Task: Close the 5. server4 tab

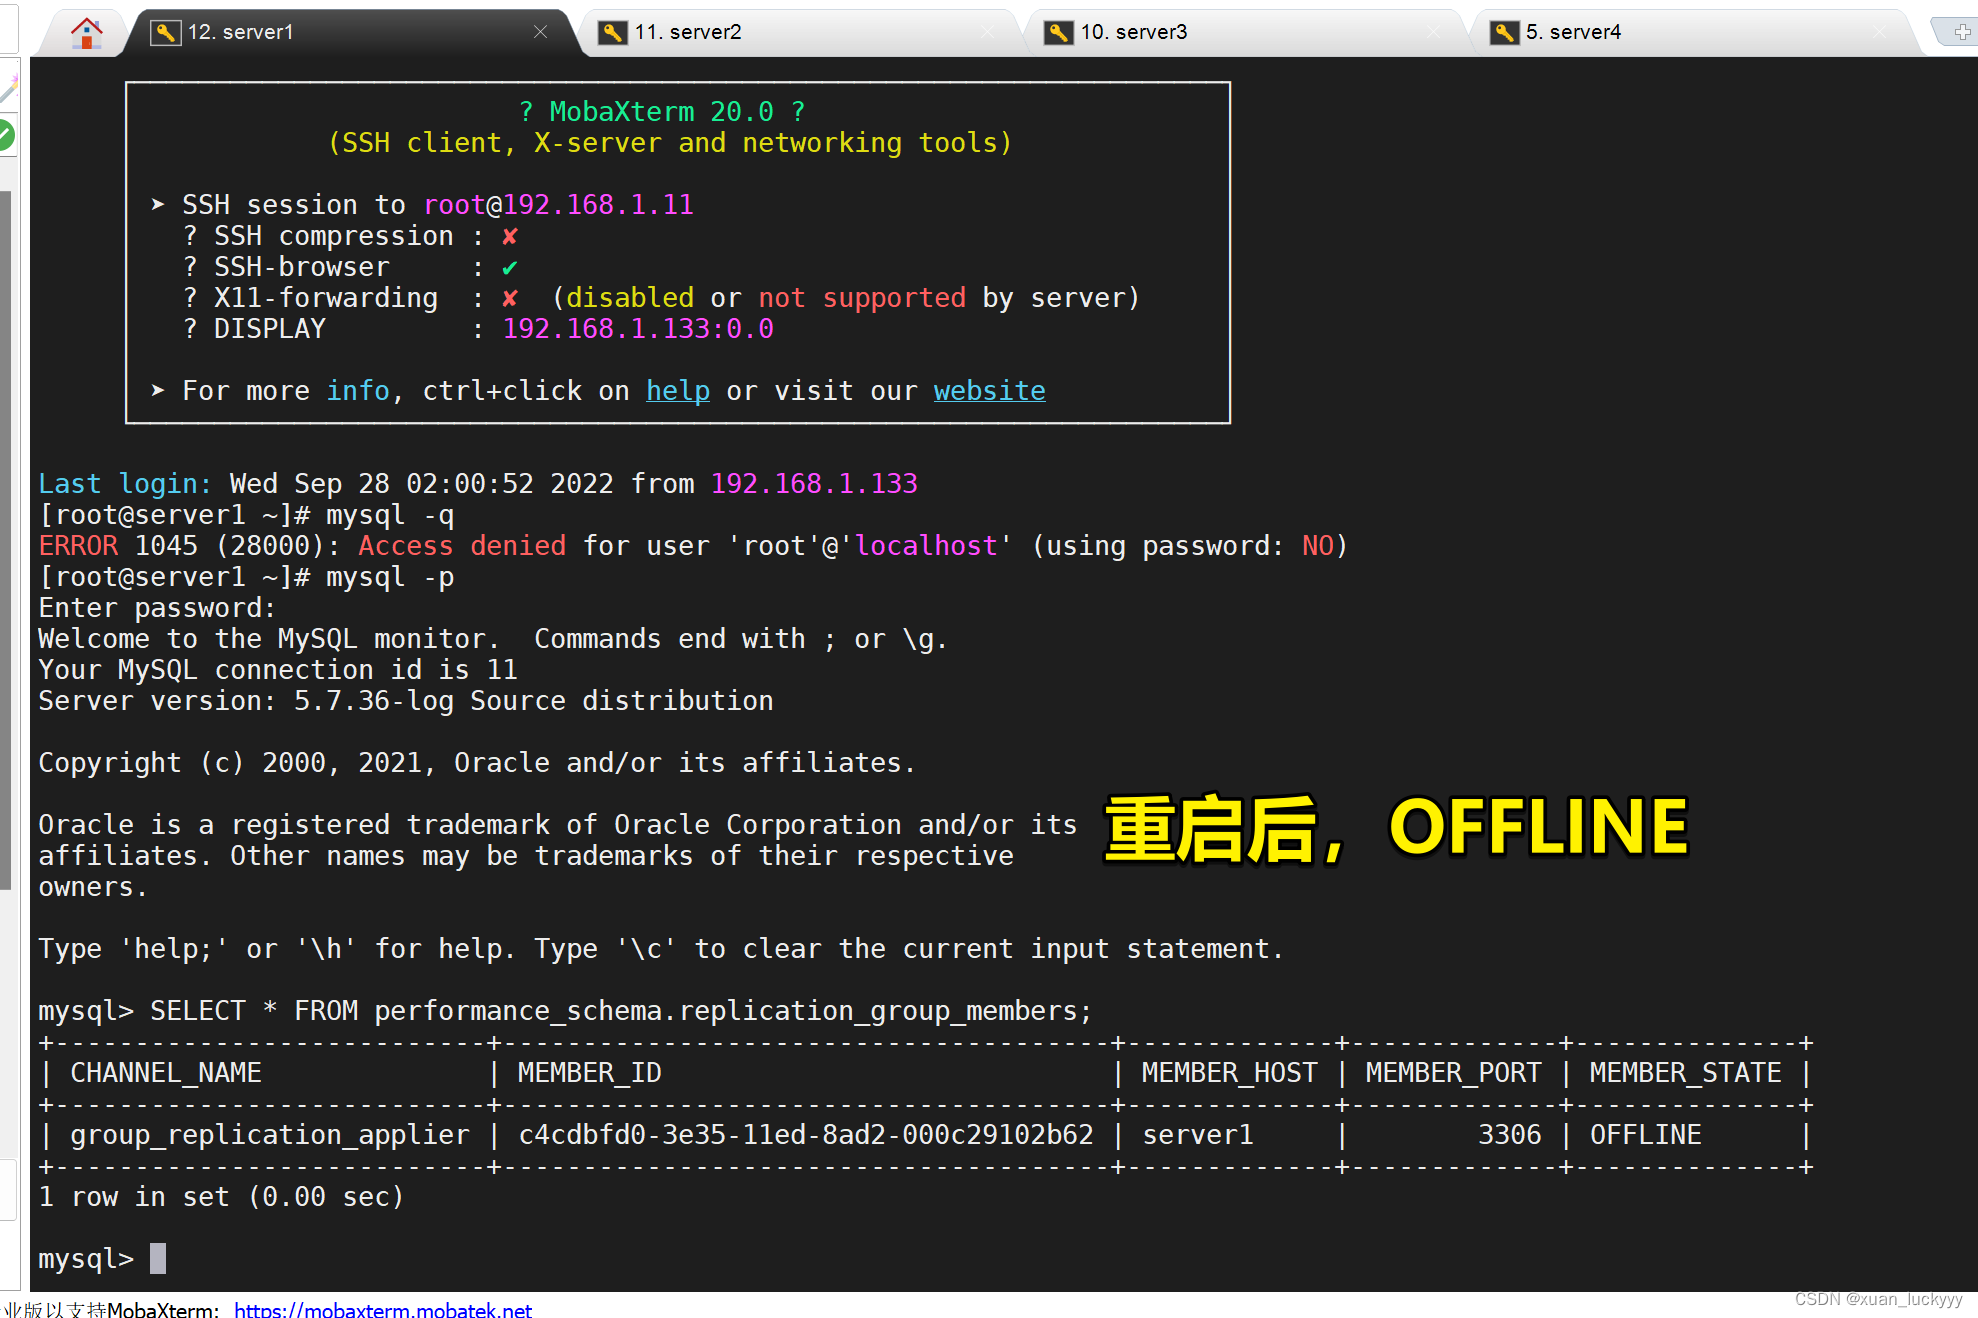Action: pyautogui.click(x=1880, y=32)
